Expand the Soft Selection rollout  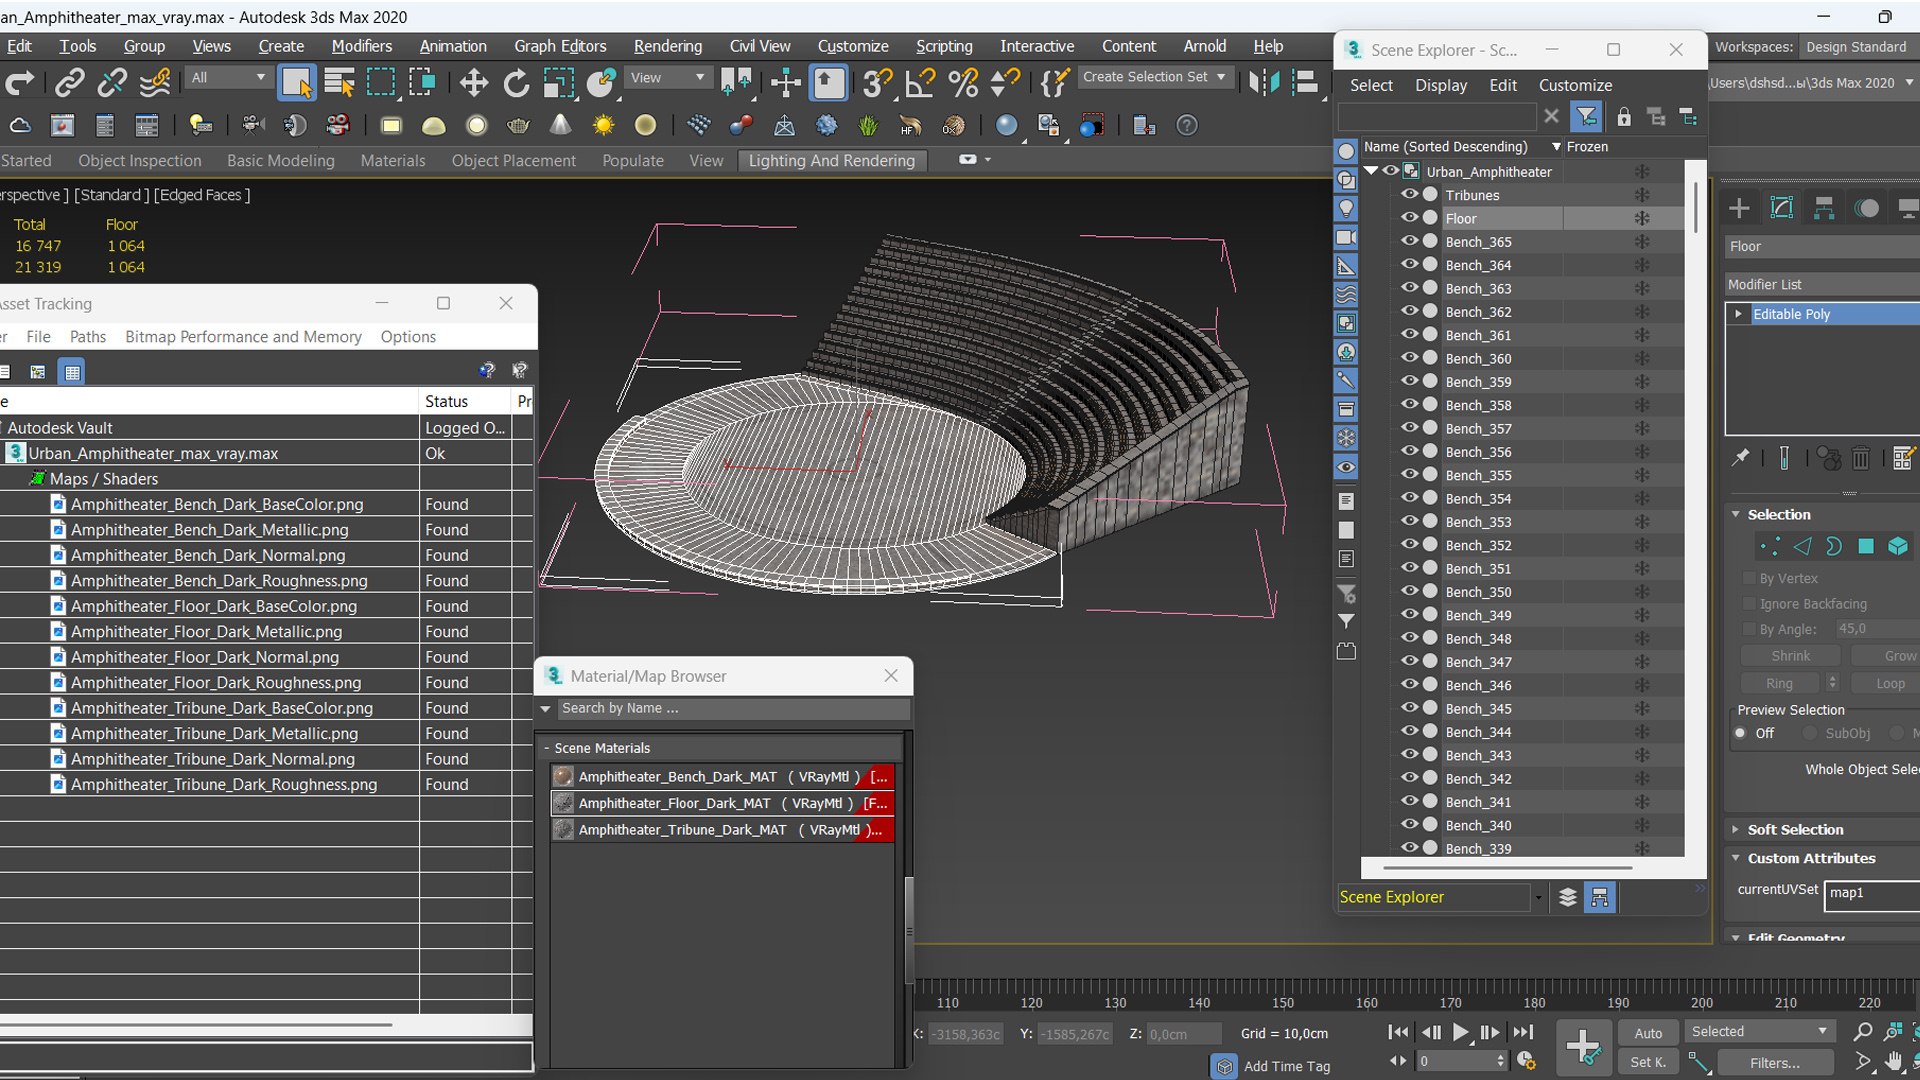(1795, 830)
